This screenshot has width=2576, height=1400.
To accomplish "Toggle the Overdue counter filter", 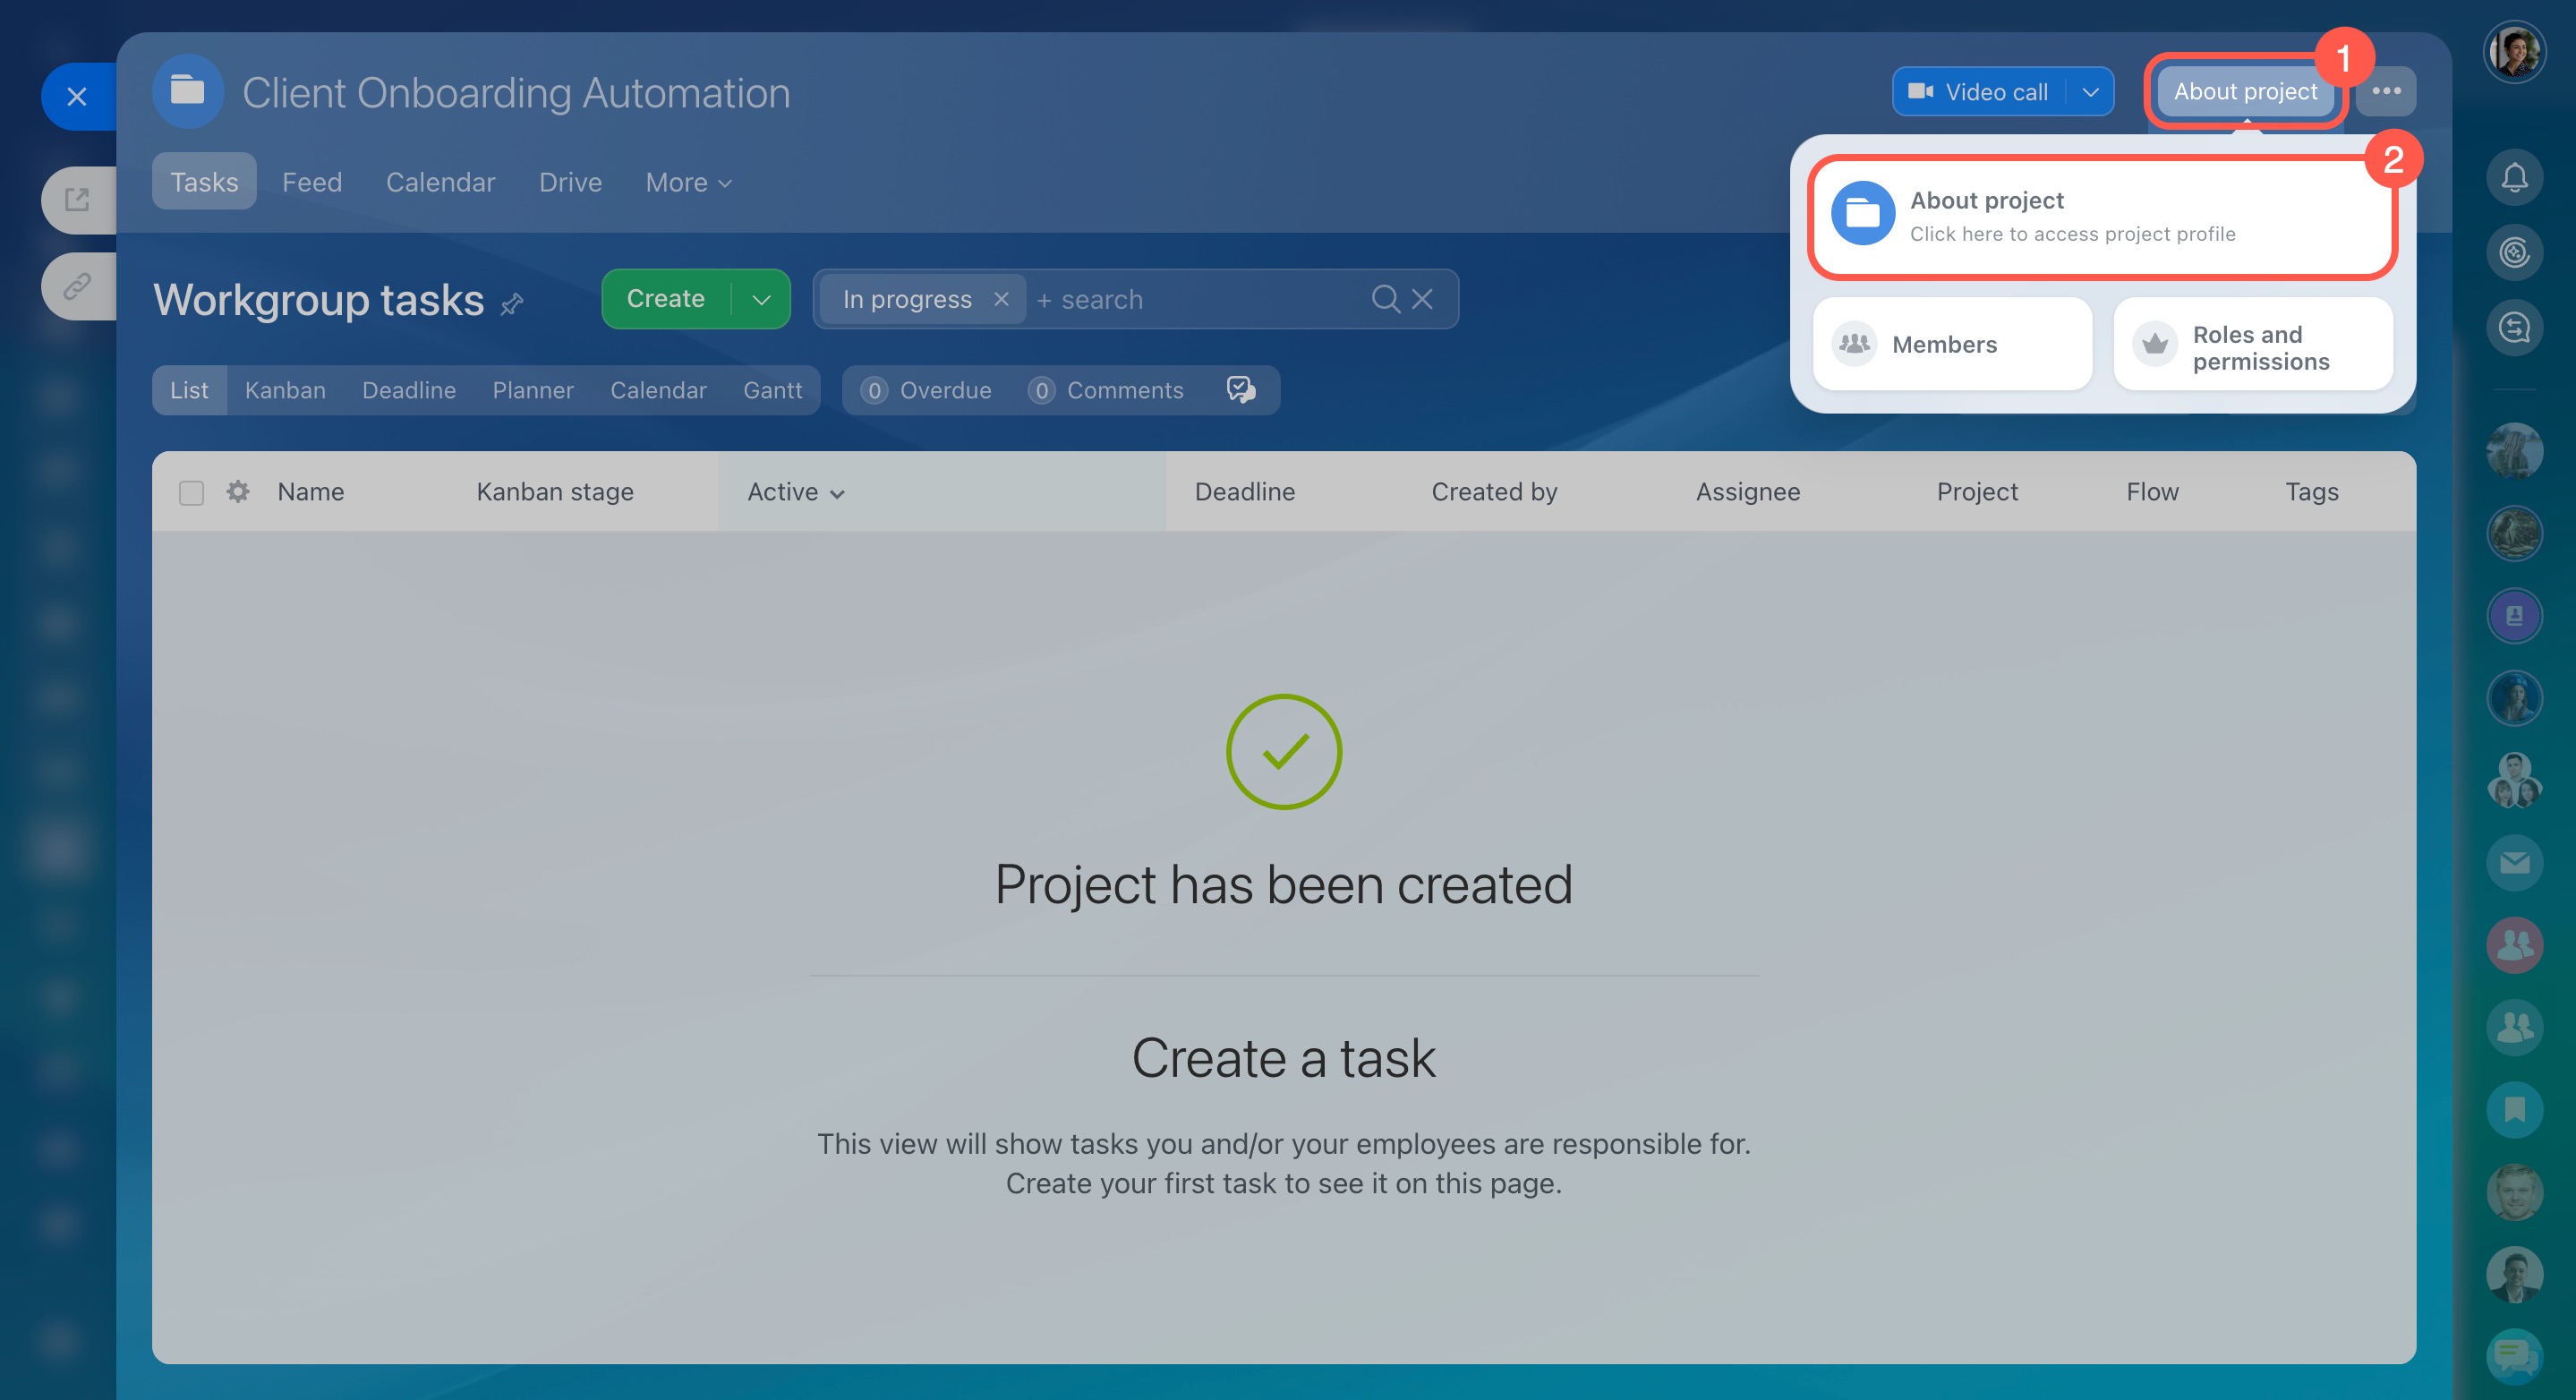I will tap(927, 390).
